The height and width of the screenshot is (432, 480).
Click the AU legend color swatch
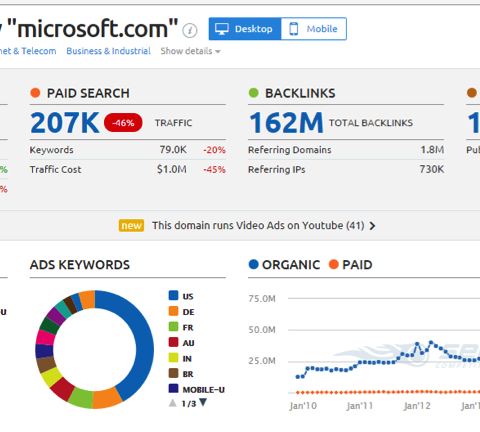tap(173, 342)
